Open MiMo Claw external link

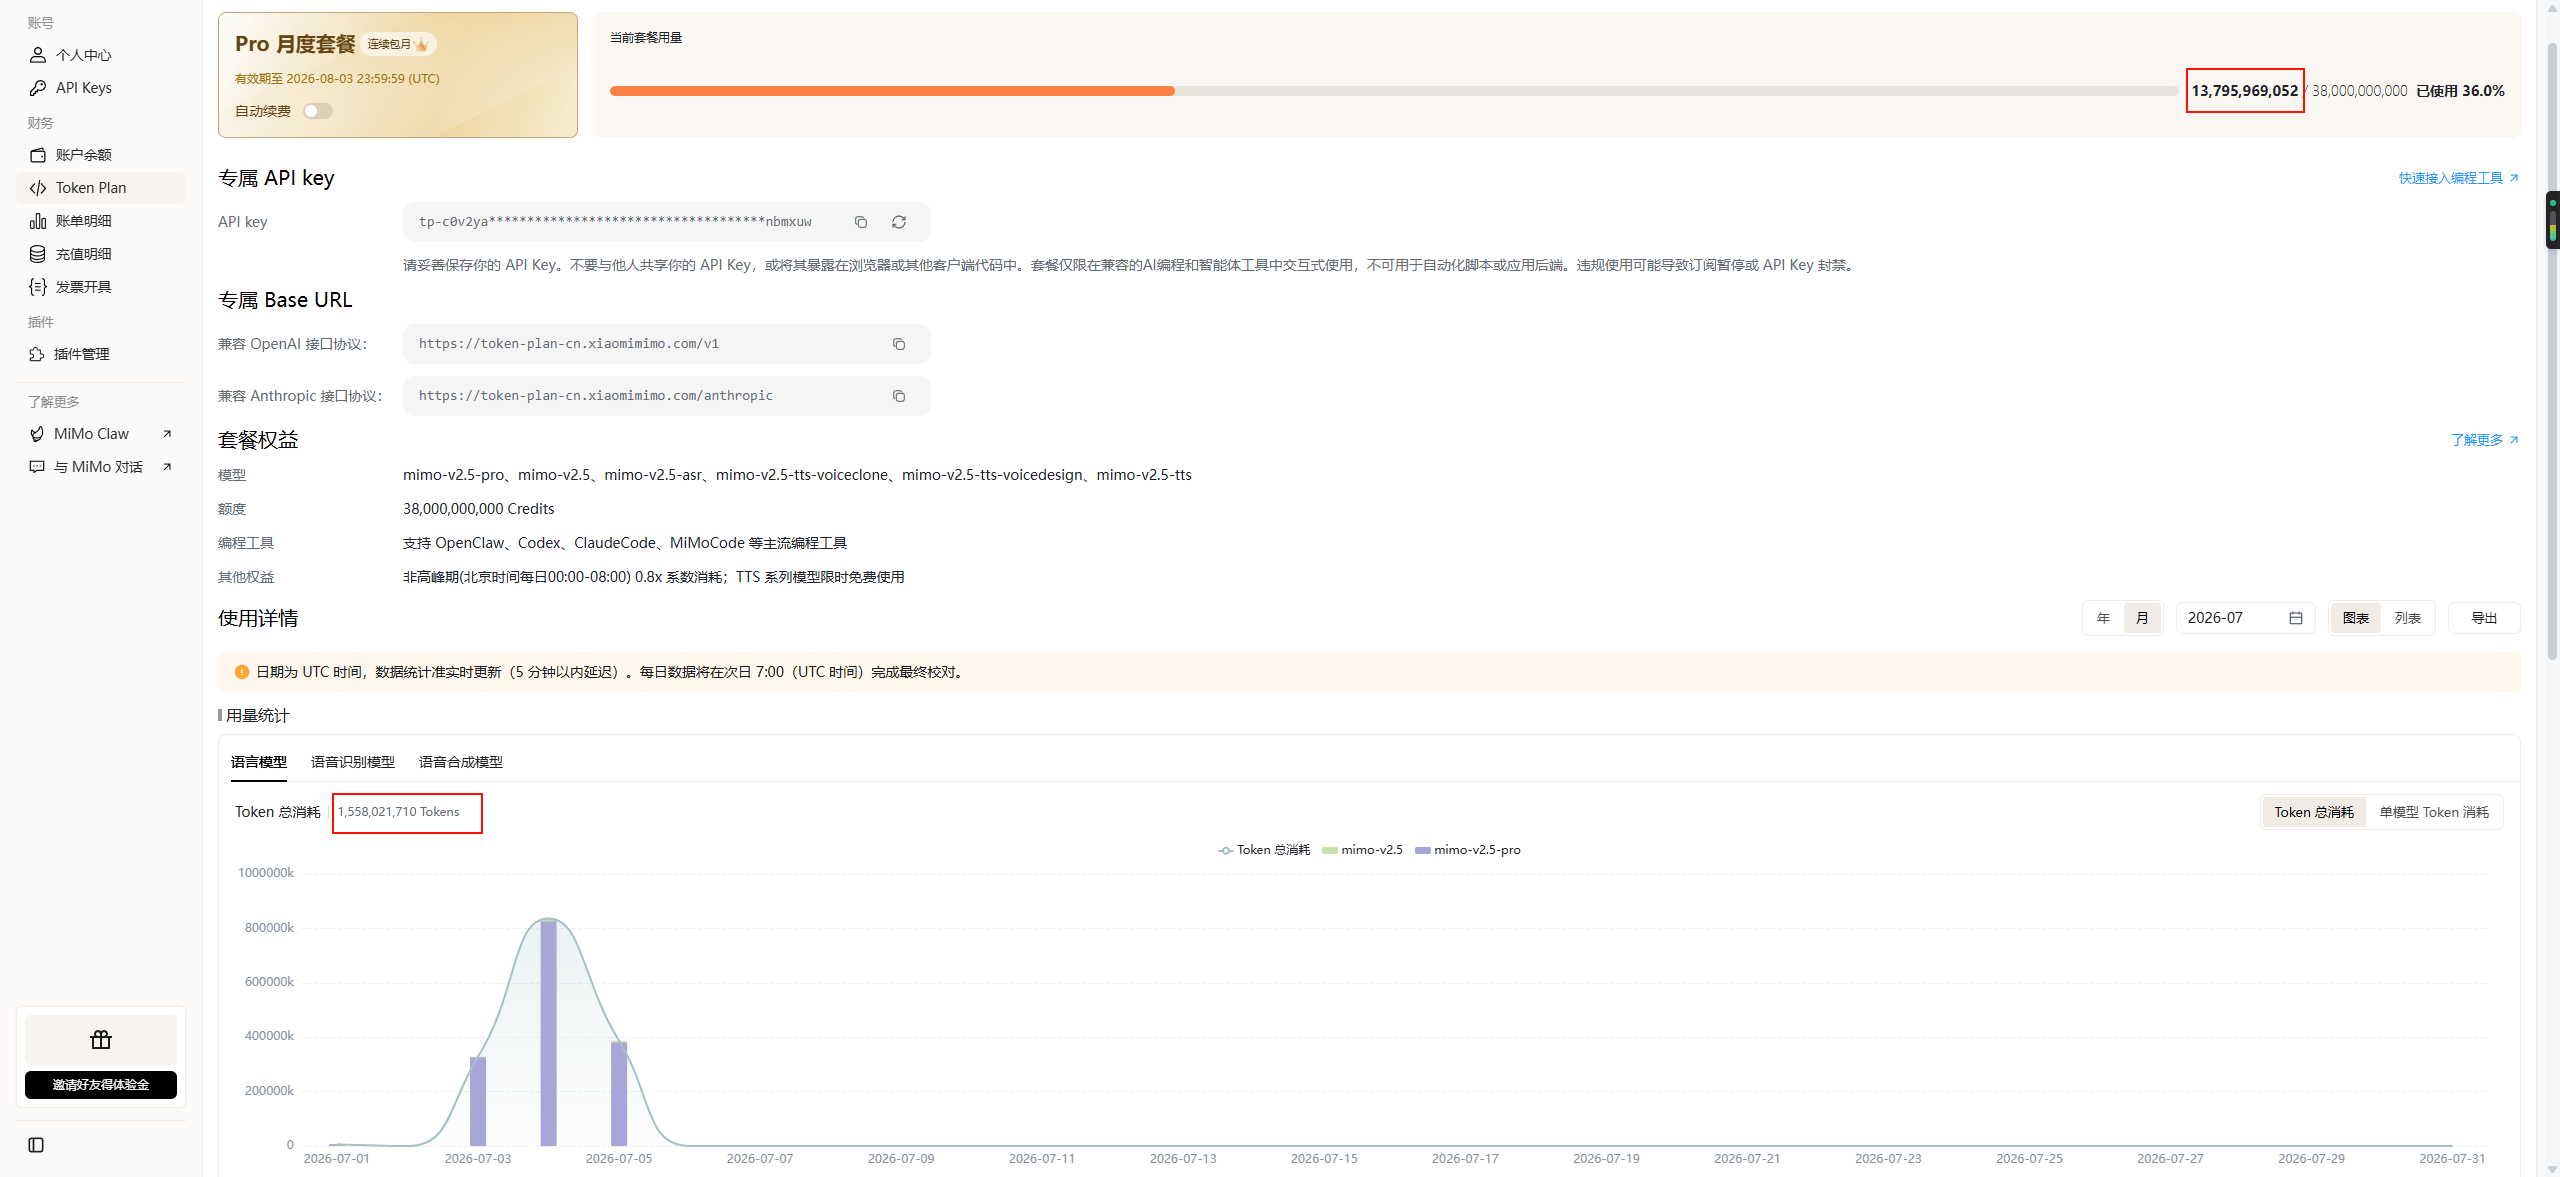coord(100,434)
